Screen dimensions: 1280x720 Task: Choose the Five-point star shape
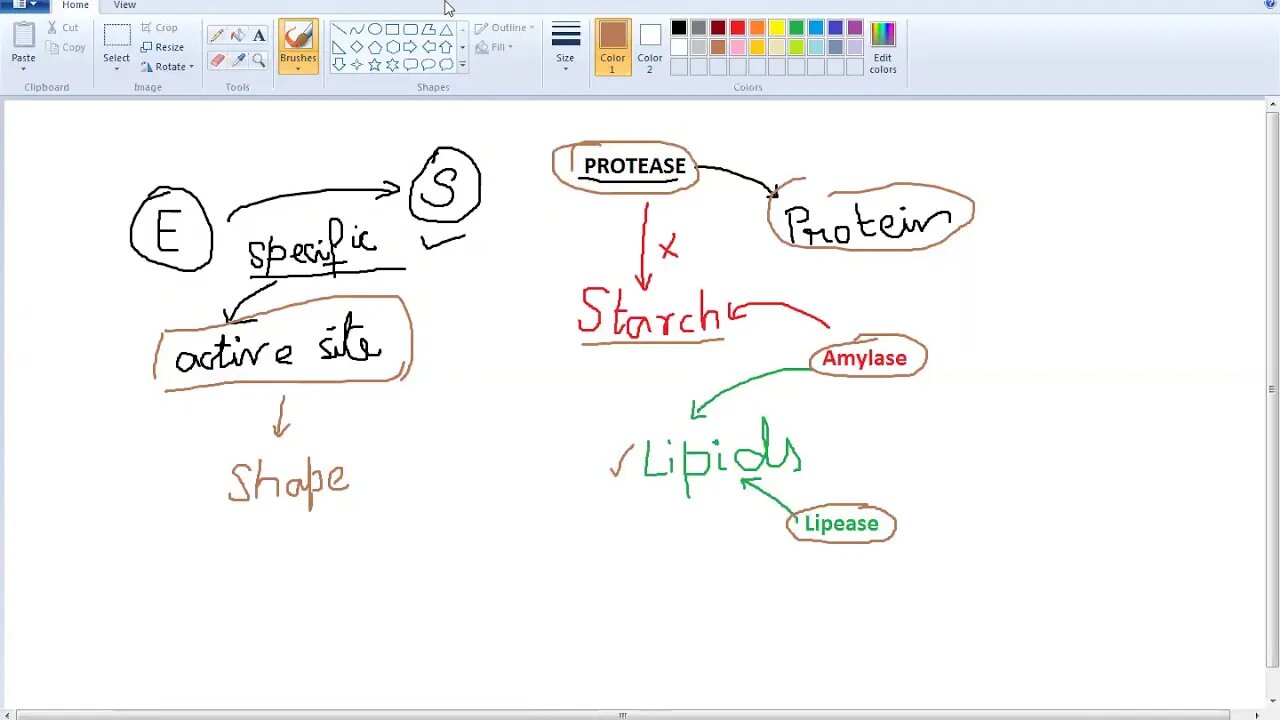375,64
